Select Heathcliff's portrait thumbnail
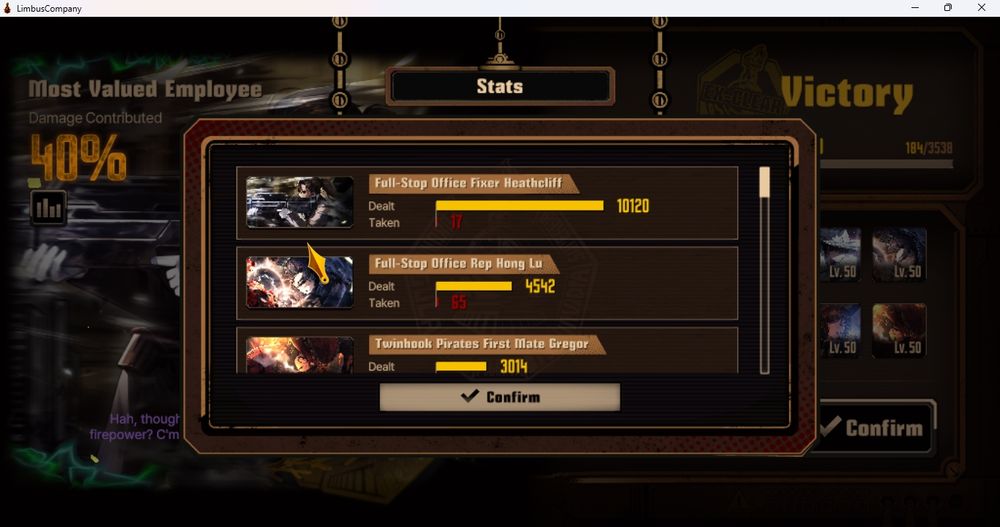 coord(300,202)
